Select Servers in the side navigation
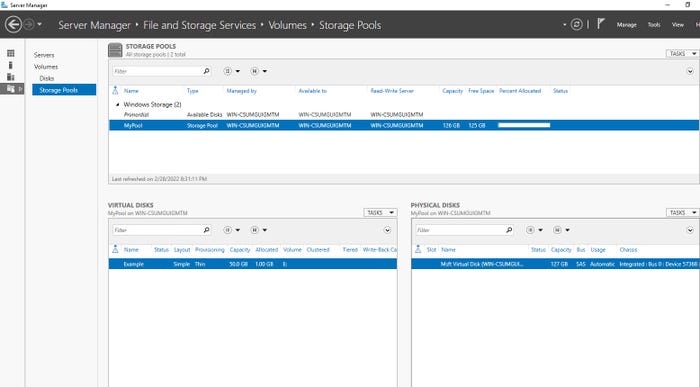The image size is (700, 387). pos(44,55)
